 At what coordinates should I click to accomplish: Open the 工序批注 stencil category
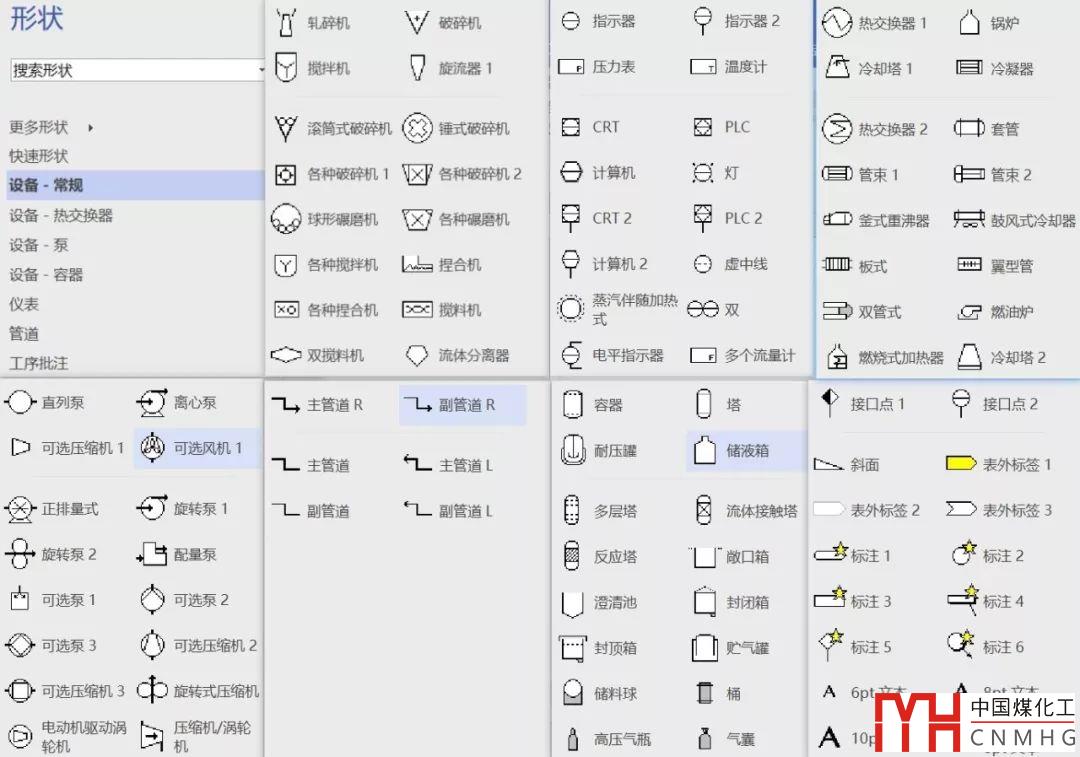tap(39, 363)
